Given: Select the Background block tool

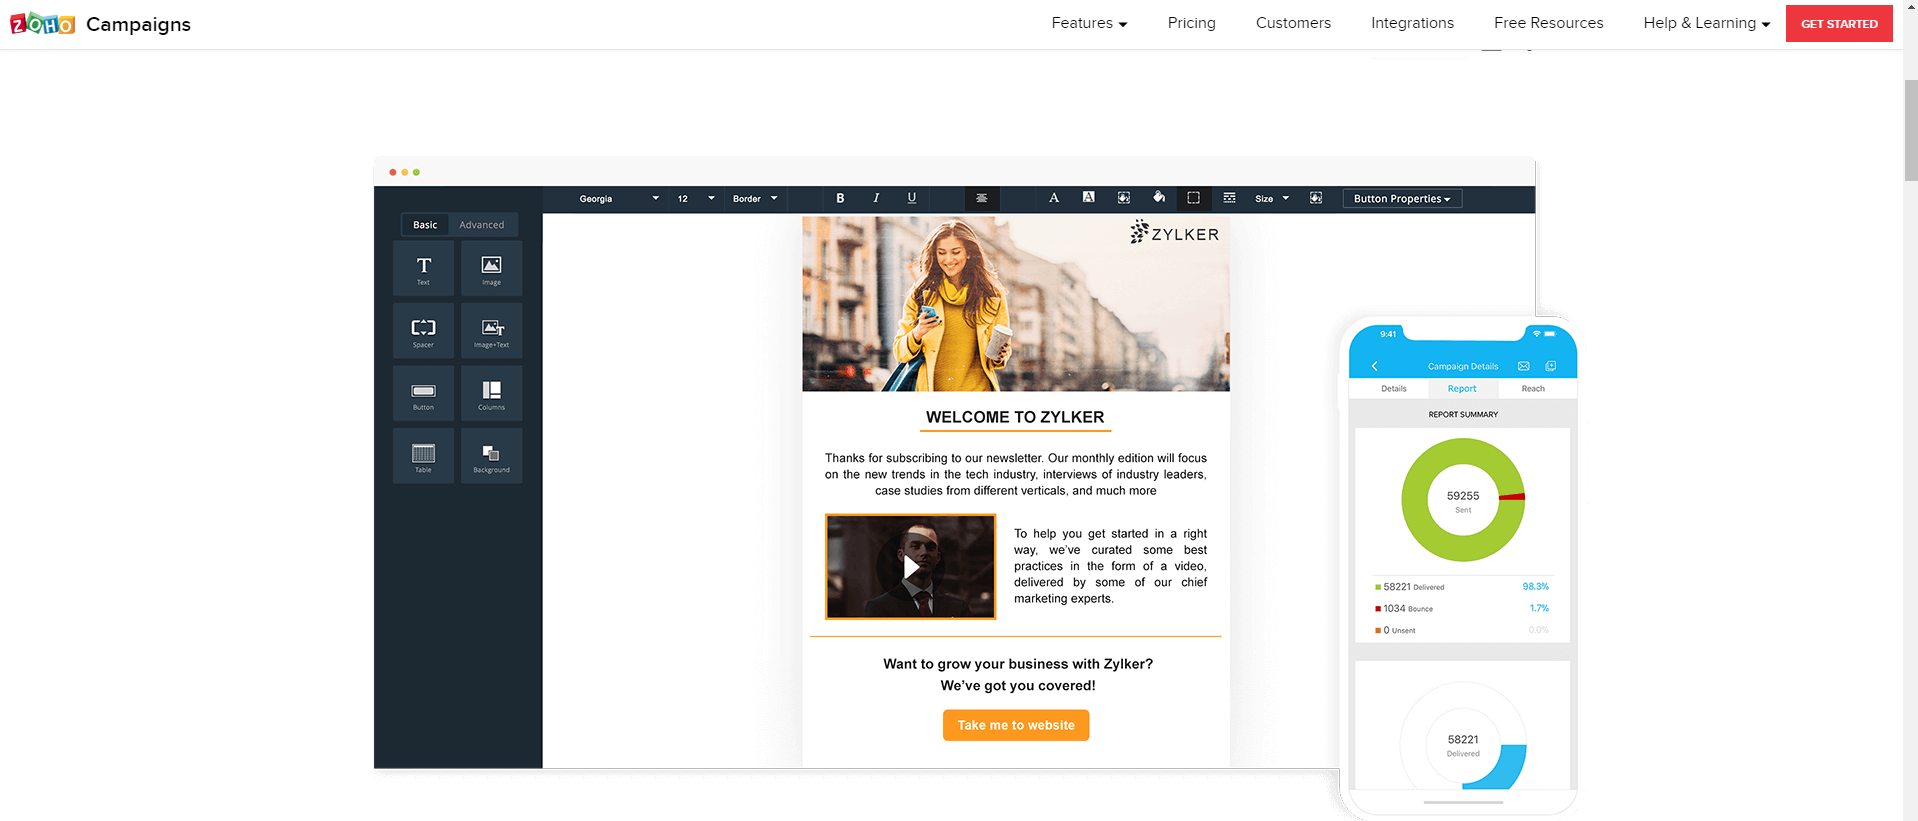Looking at the screenshot, I should pyautogui.click(x=491, y=456).
